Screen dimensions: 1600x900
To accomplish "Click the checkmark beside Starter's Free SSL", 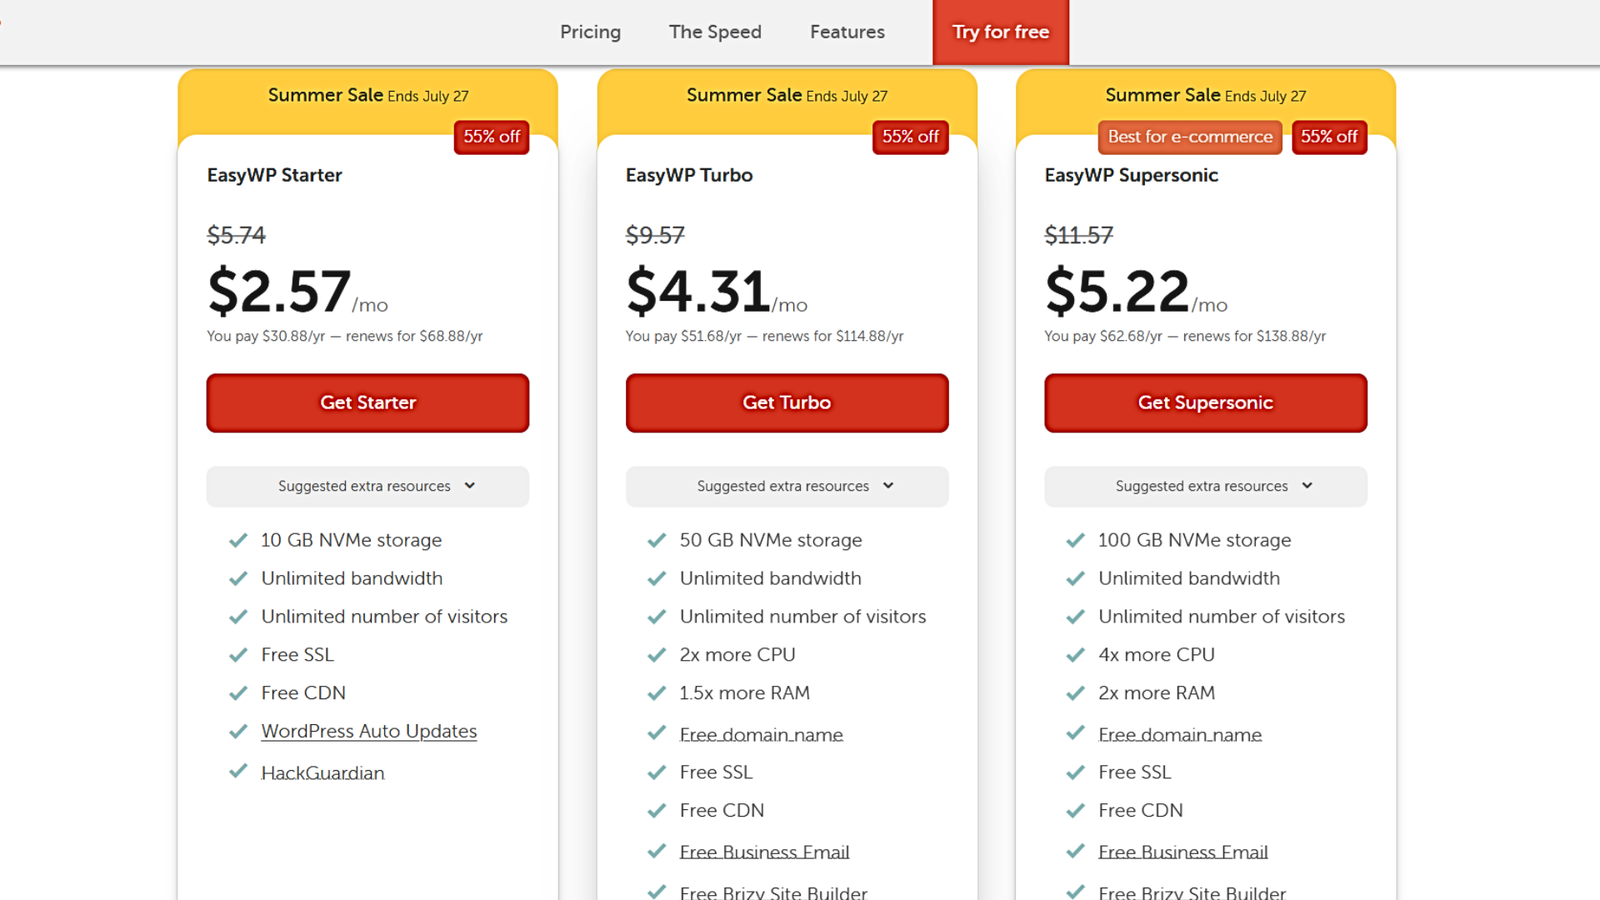I will point(238,655).
